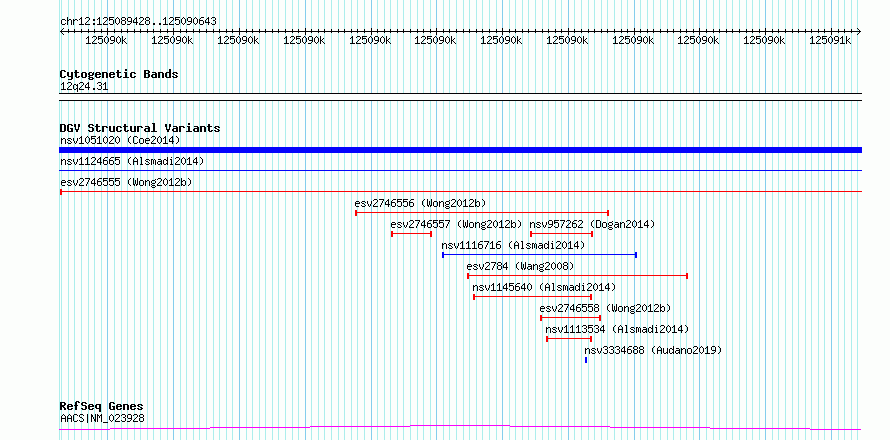
Task: Select the Cytogenetic Bands track title
Action: [x=119, y=74]
